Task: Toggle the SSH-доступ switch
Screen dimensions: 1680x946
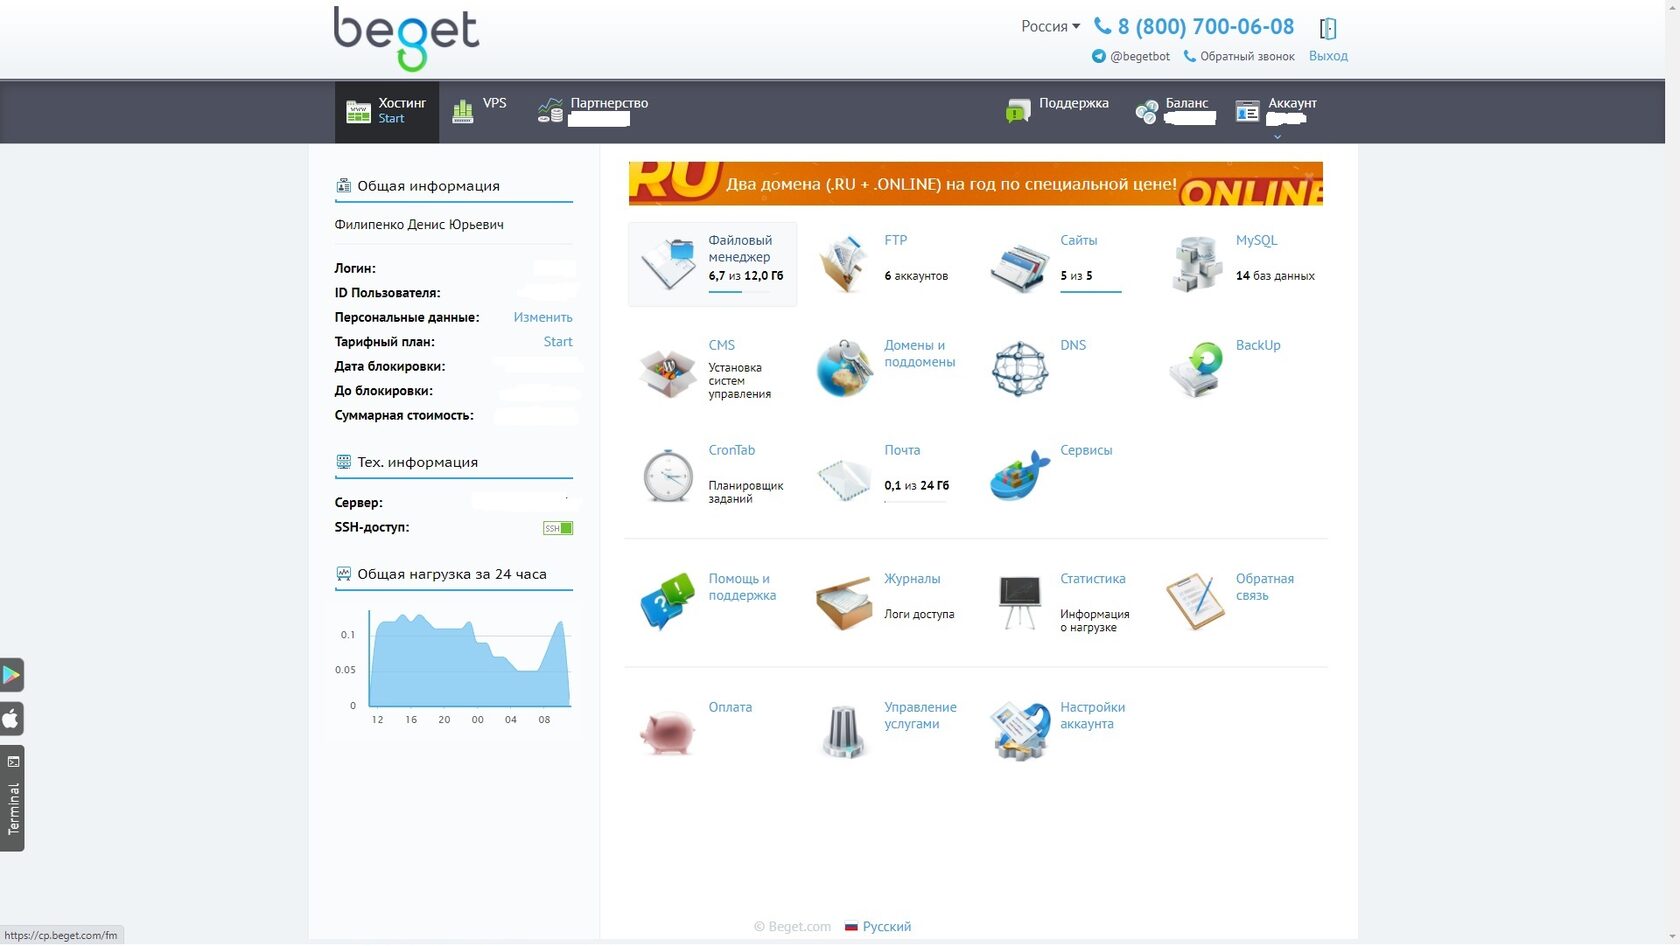Action: coord(558,528)
